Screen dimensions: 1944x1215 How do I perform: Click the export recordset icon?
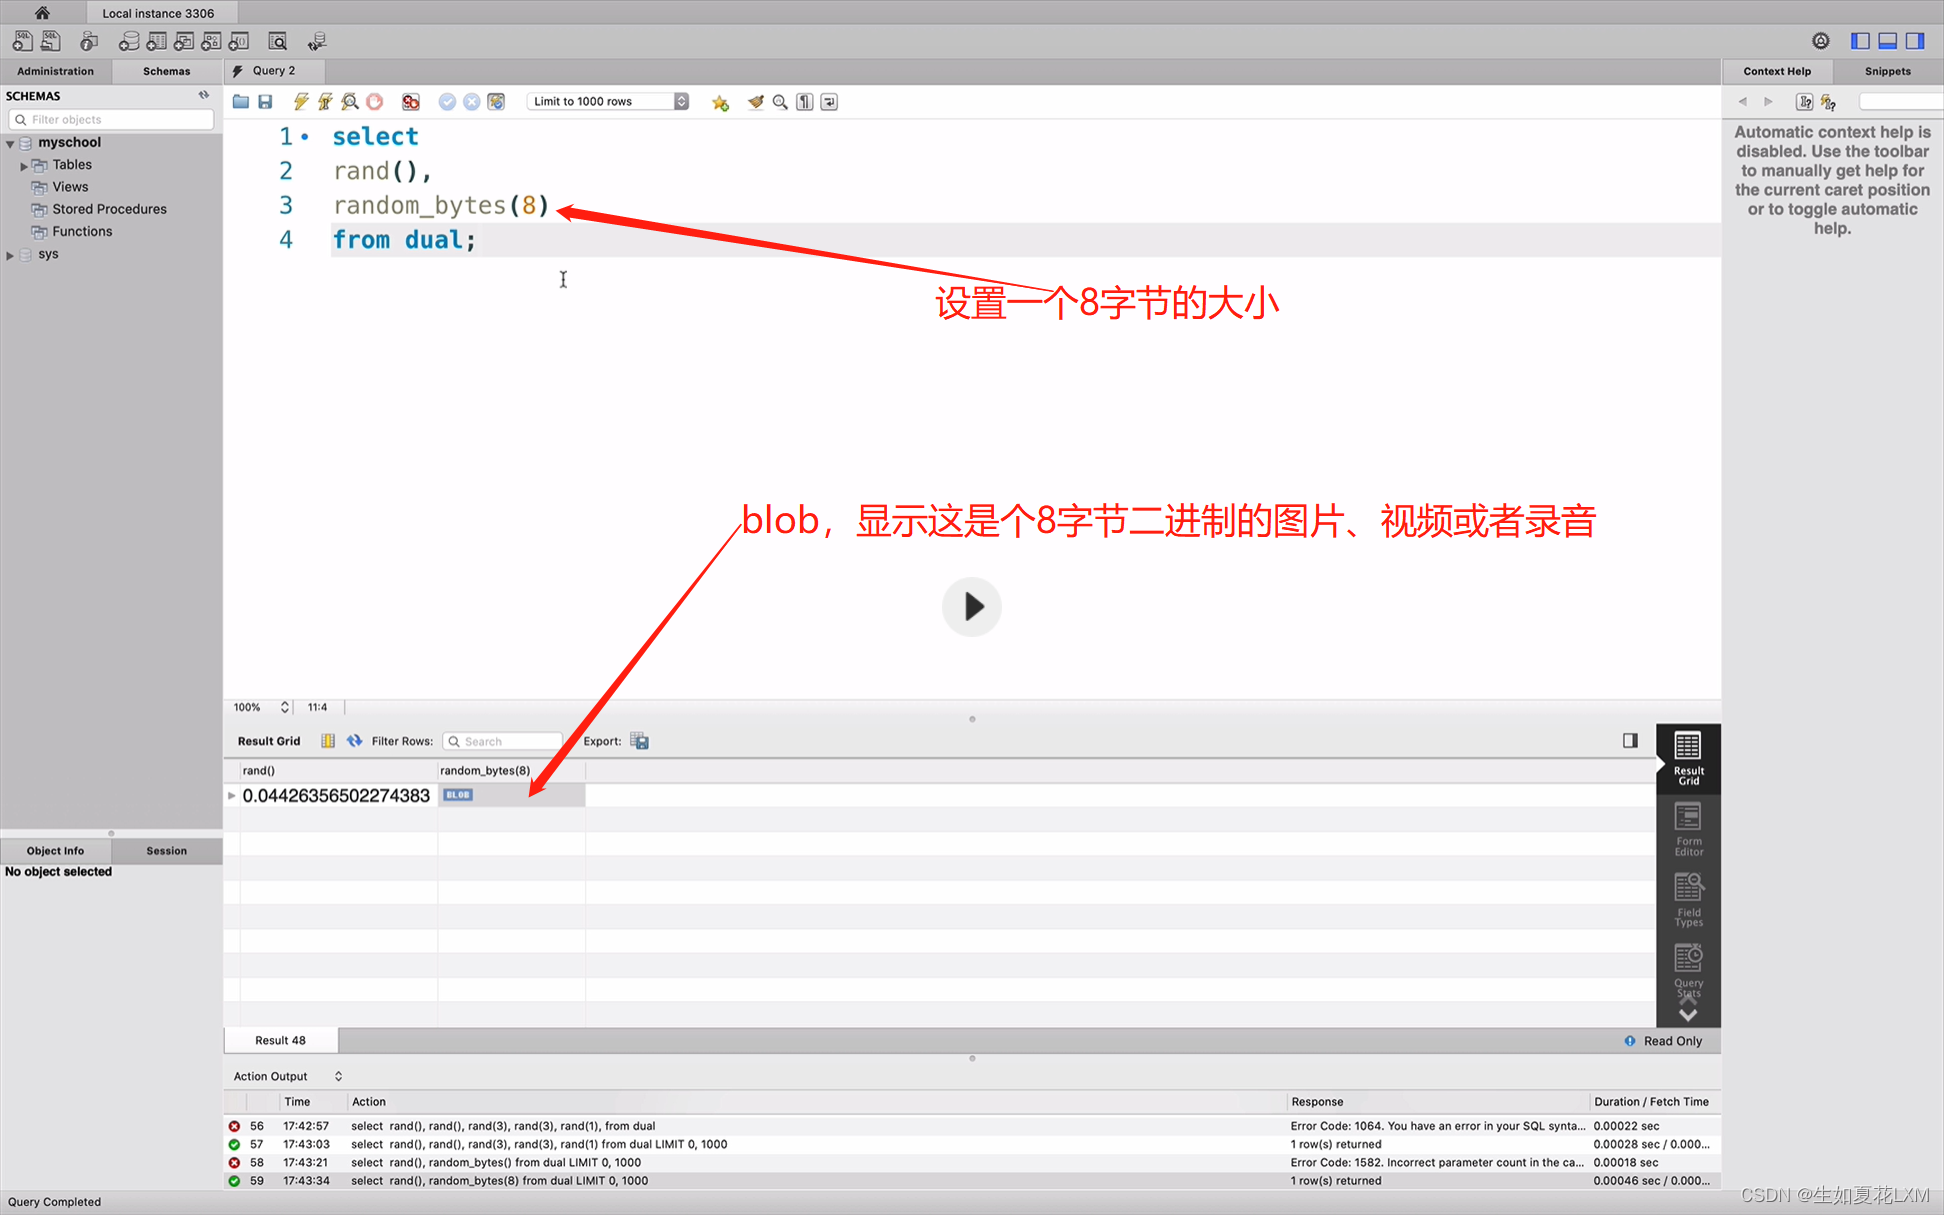(x=640, y=741)
